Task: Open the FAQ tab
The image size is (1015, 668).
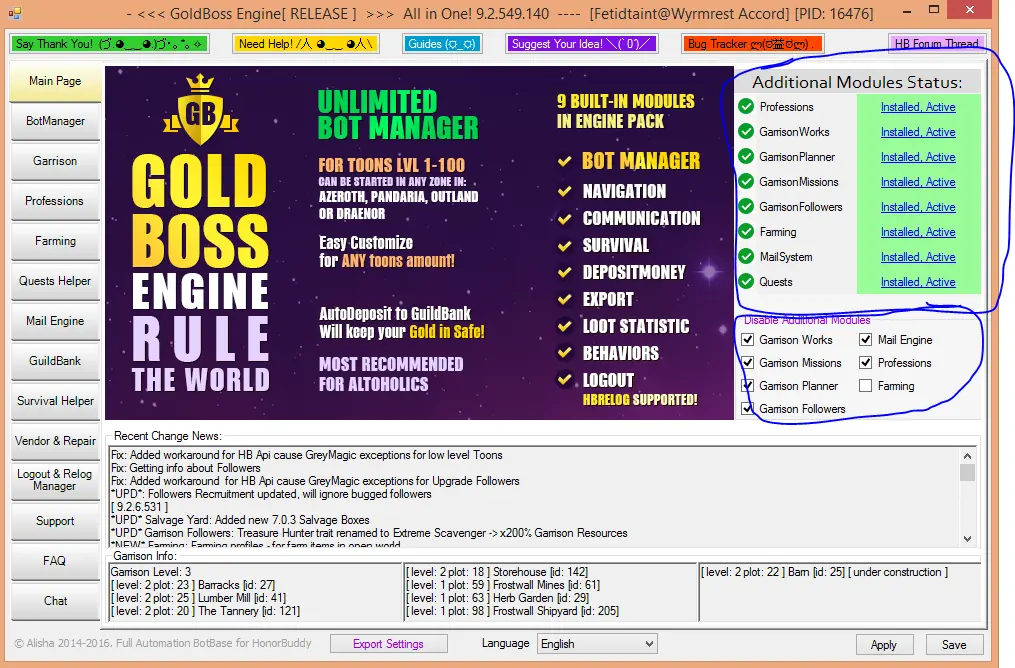Action: [55, 561]
